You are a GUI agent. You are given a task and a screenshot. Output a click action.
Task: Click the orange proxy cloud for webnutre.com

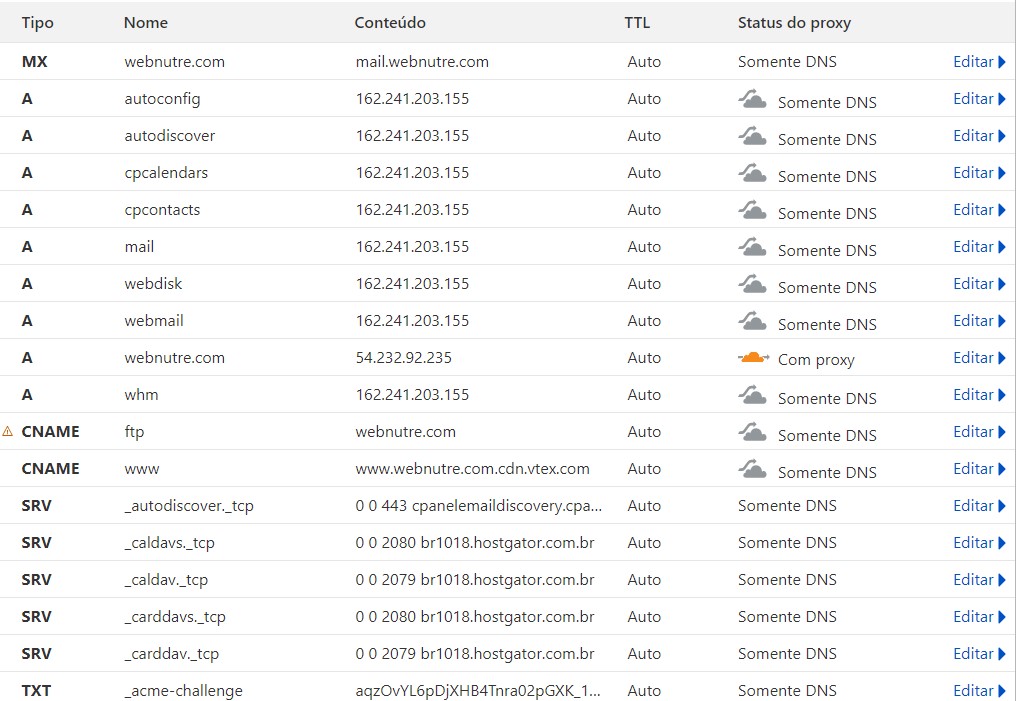coord(752,357)
